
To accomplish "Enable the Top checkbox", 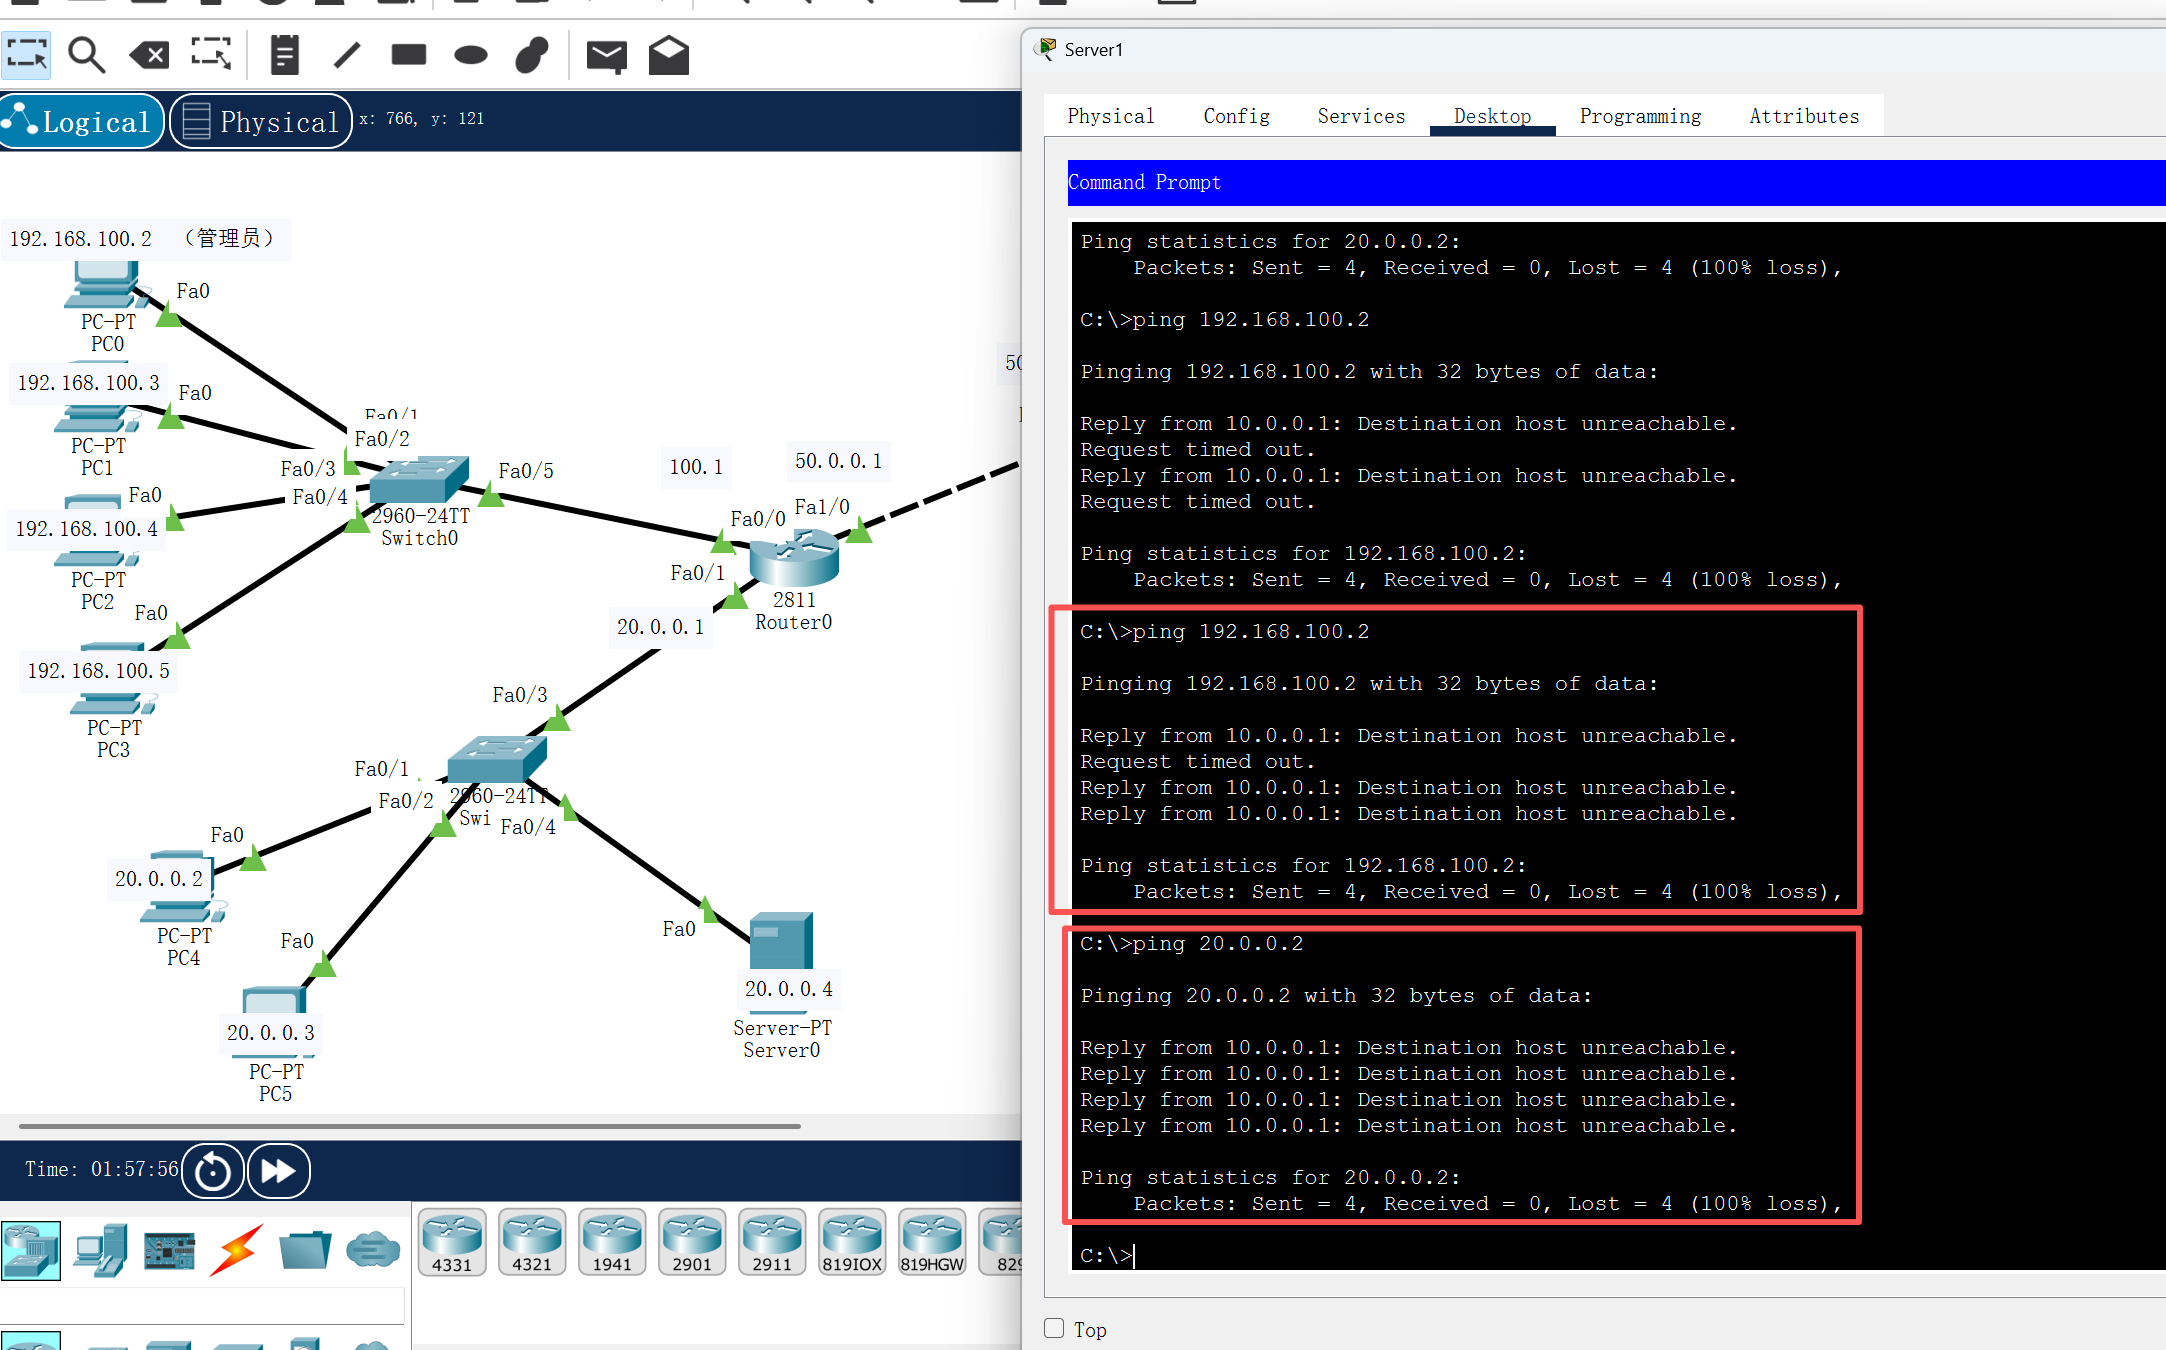I will [x=1054, y=1328].
